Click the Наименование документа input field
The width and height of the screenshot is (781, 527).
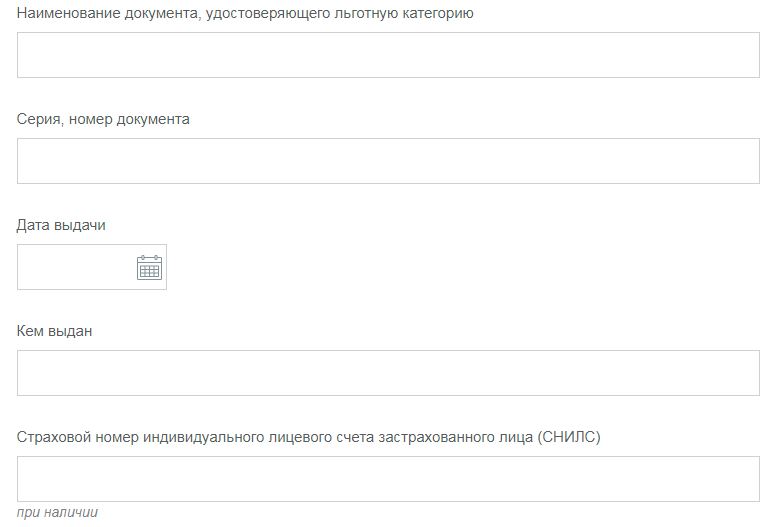(388, 55)
